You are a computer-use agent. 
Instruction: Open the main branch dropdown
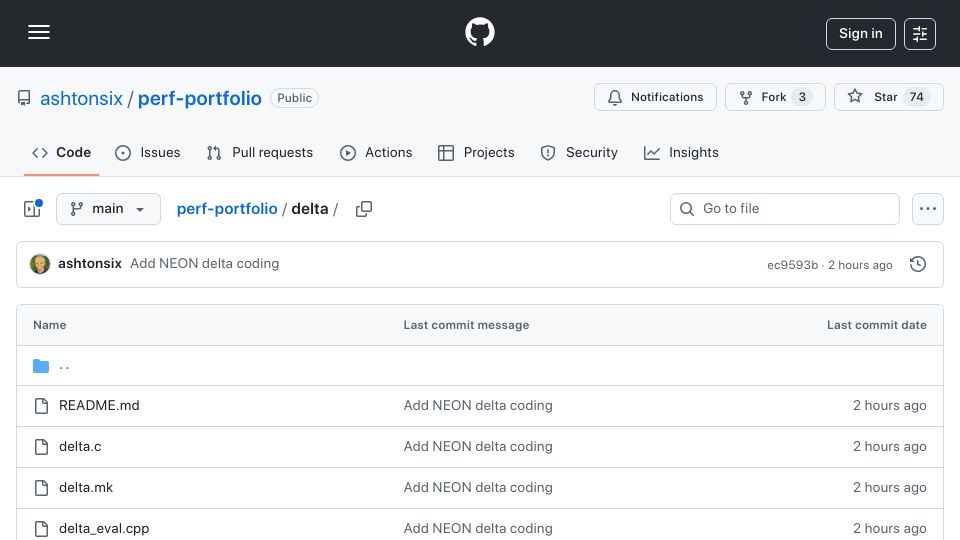(x=108, y=209)
